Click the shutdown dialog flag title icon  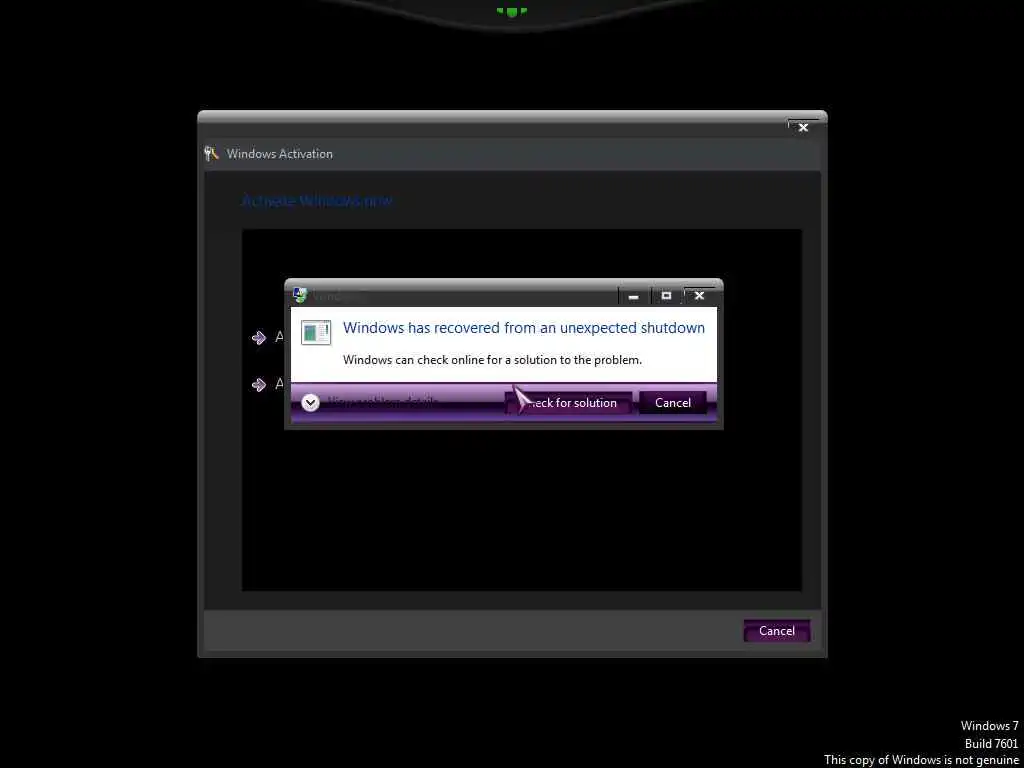tap(300, 296)
